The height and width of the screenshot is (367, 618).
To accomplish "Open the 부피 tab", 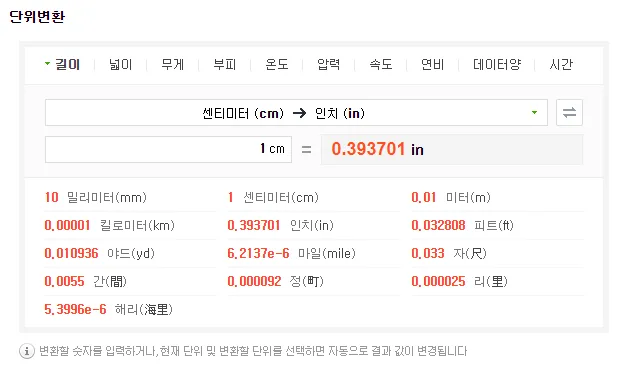I will tap(225, 64).
